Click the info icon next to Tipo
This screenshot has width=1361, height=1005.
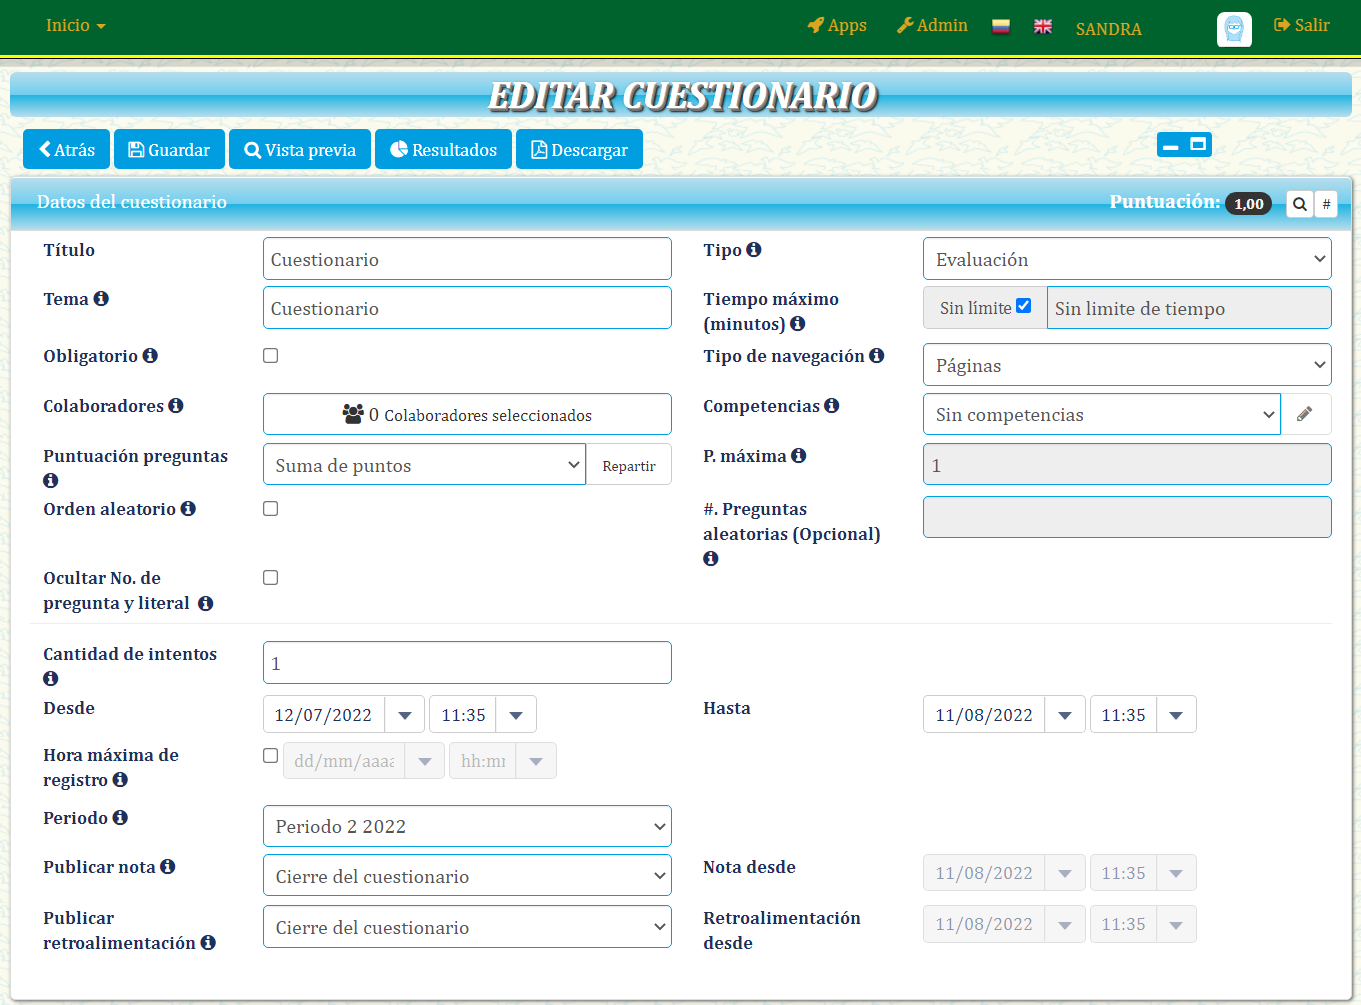[754, 250]
